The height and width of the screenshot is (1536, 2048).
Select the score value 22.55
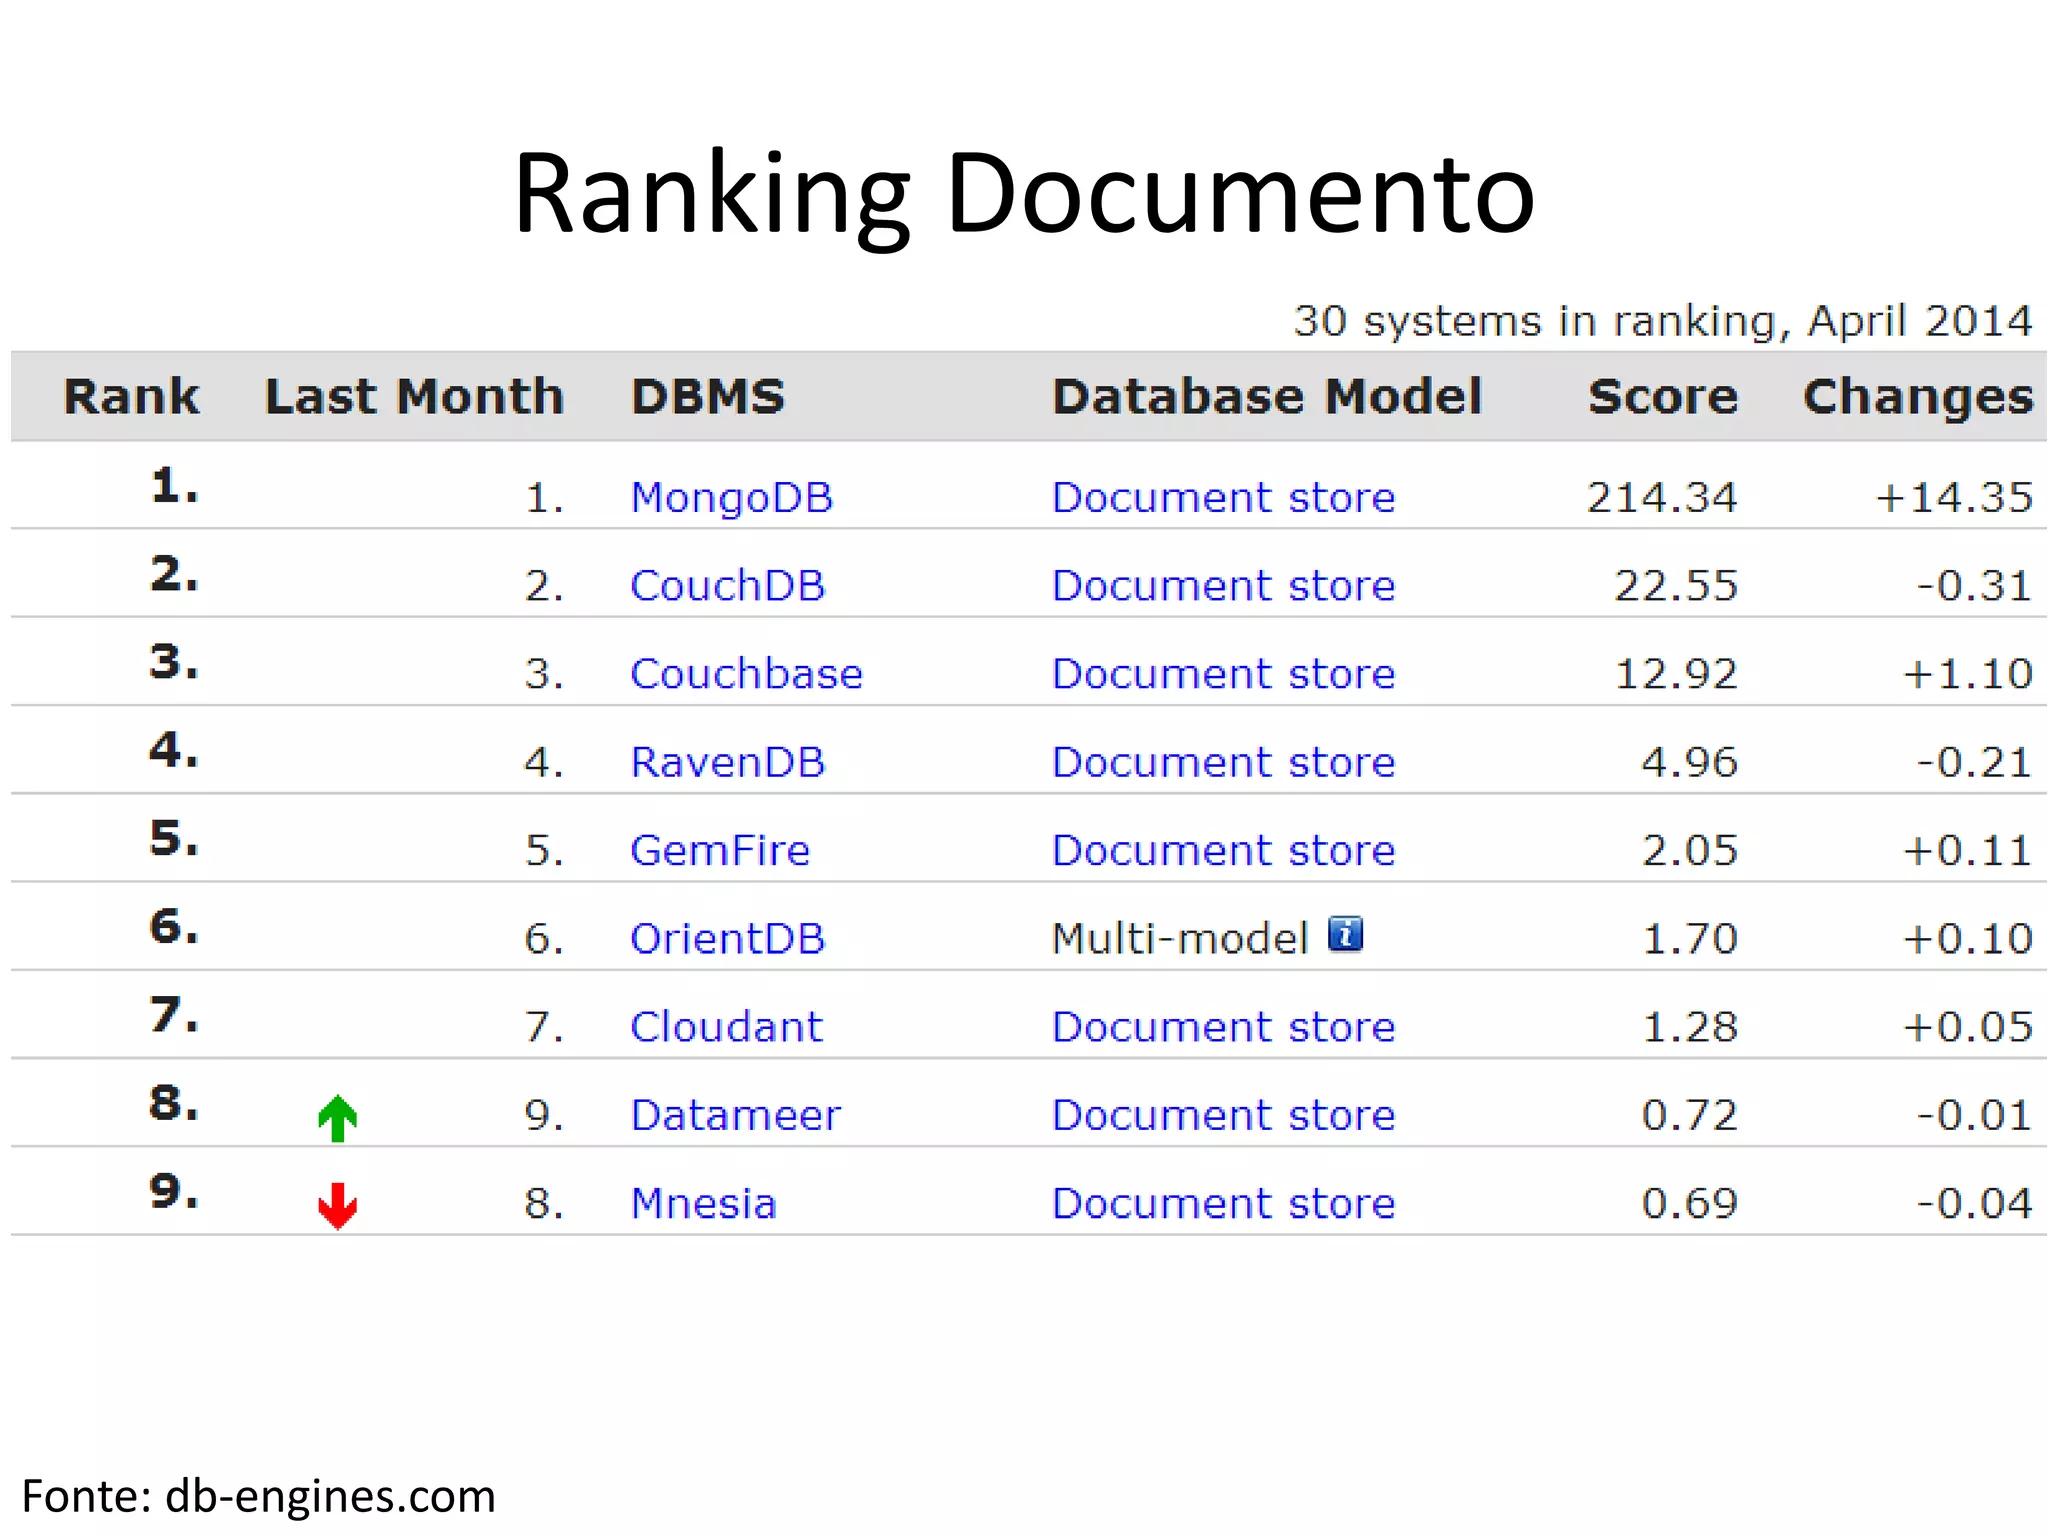point(1676,586)
